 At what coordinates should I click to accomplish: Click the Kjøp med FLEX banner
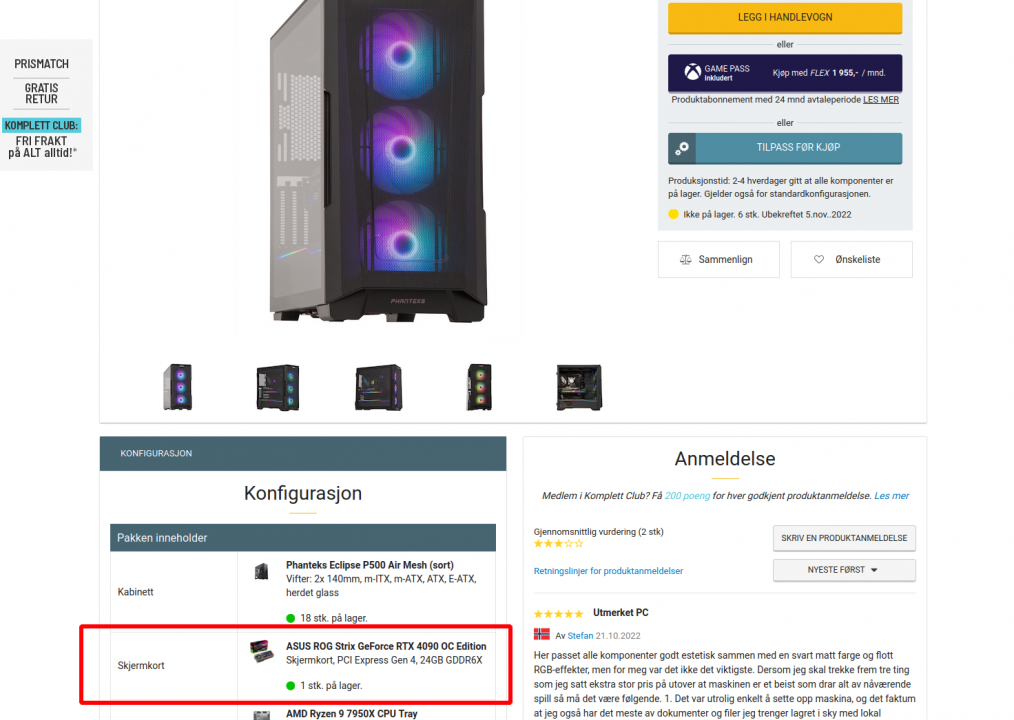pos(784,73)
